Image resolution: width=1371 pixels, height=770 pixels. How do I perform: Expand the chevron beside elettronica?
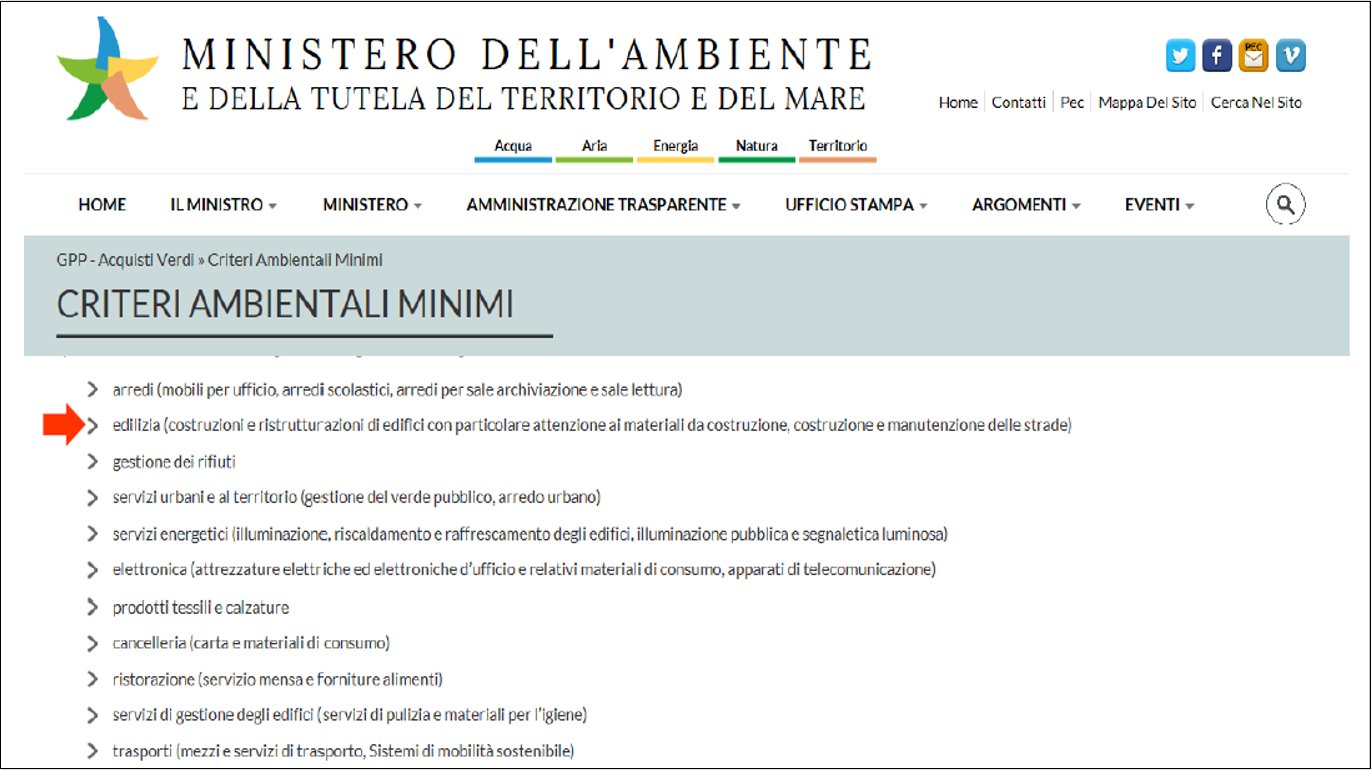pos(92,570)
